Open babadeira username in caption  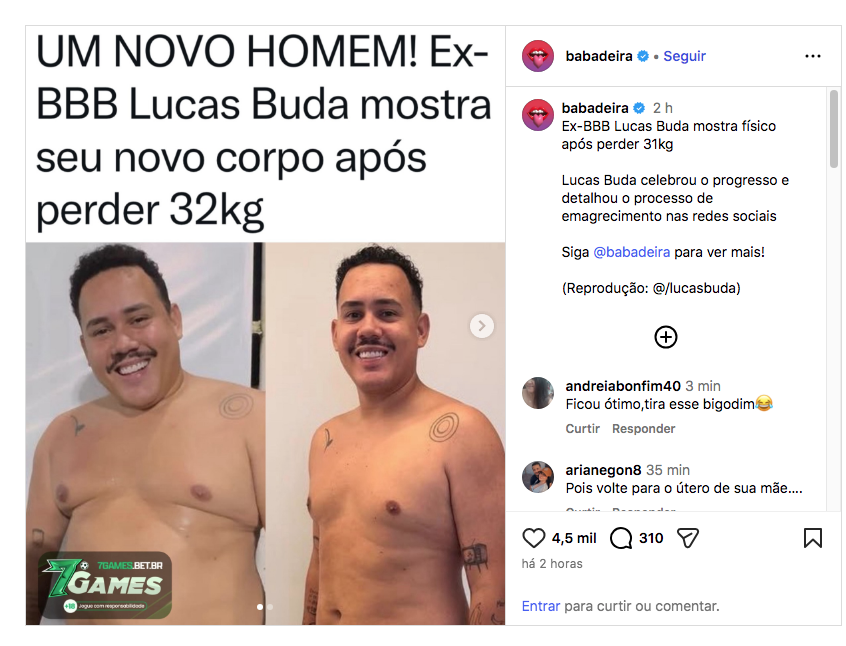coord(595,108)
